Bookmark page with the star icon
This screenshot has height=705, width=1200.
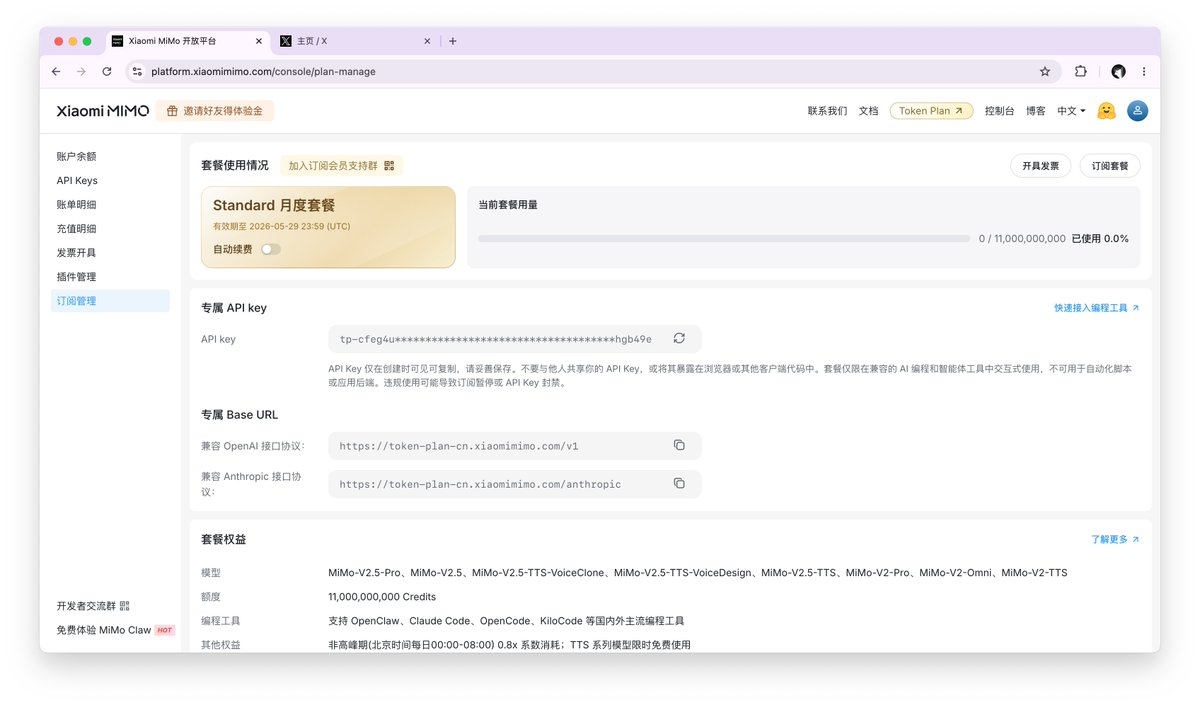tap(1045, 72)
